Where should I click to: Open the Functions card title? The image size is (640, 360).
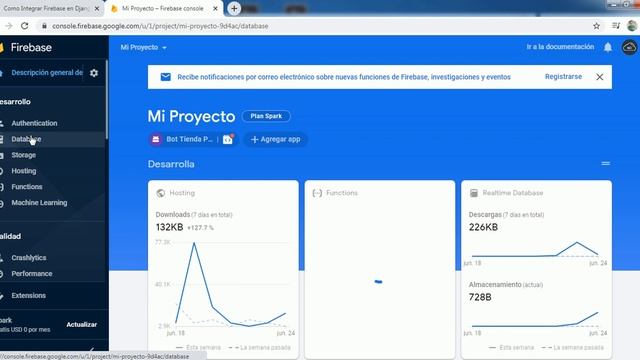point(342,193)
